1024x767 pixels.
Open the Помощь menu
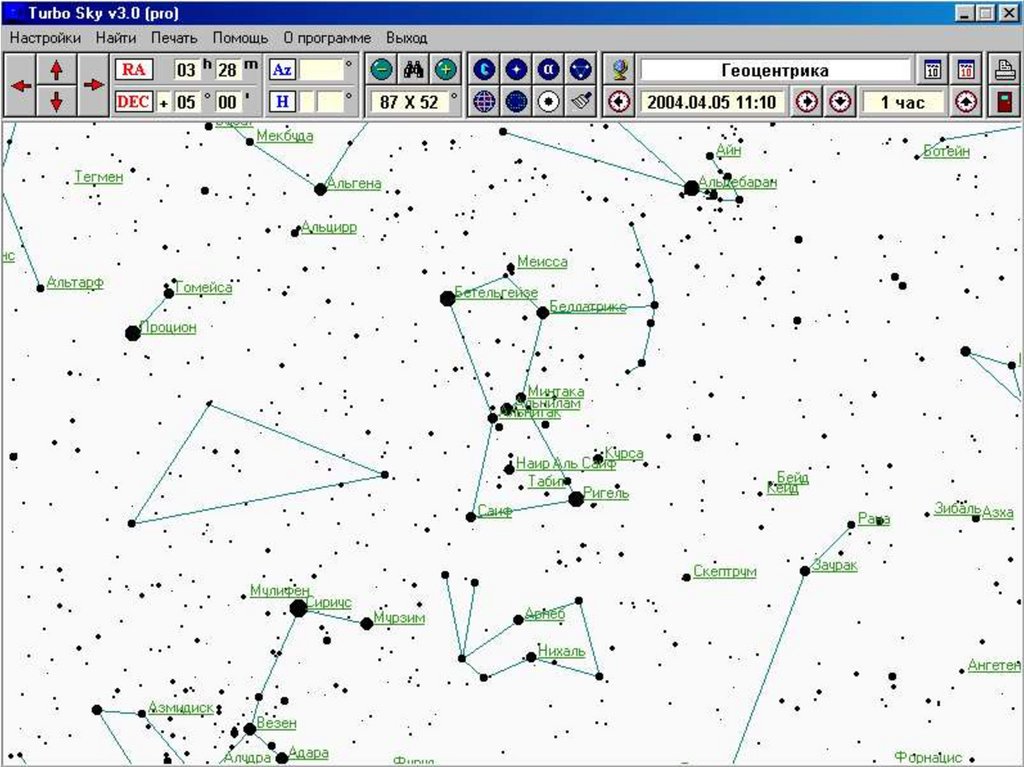click(x=240, y=38)
